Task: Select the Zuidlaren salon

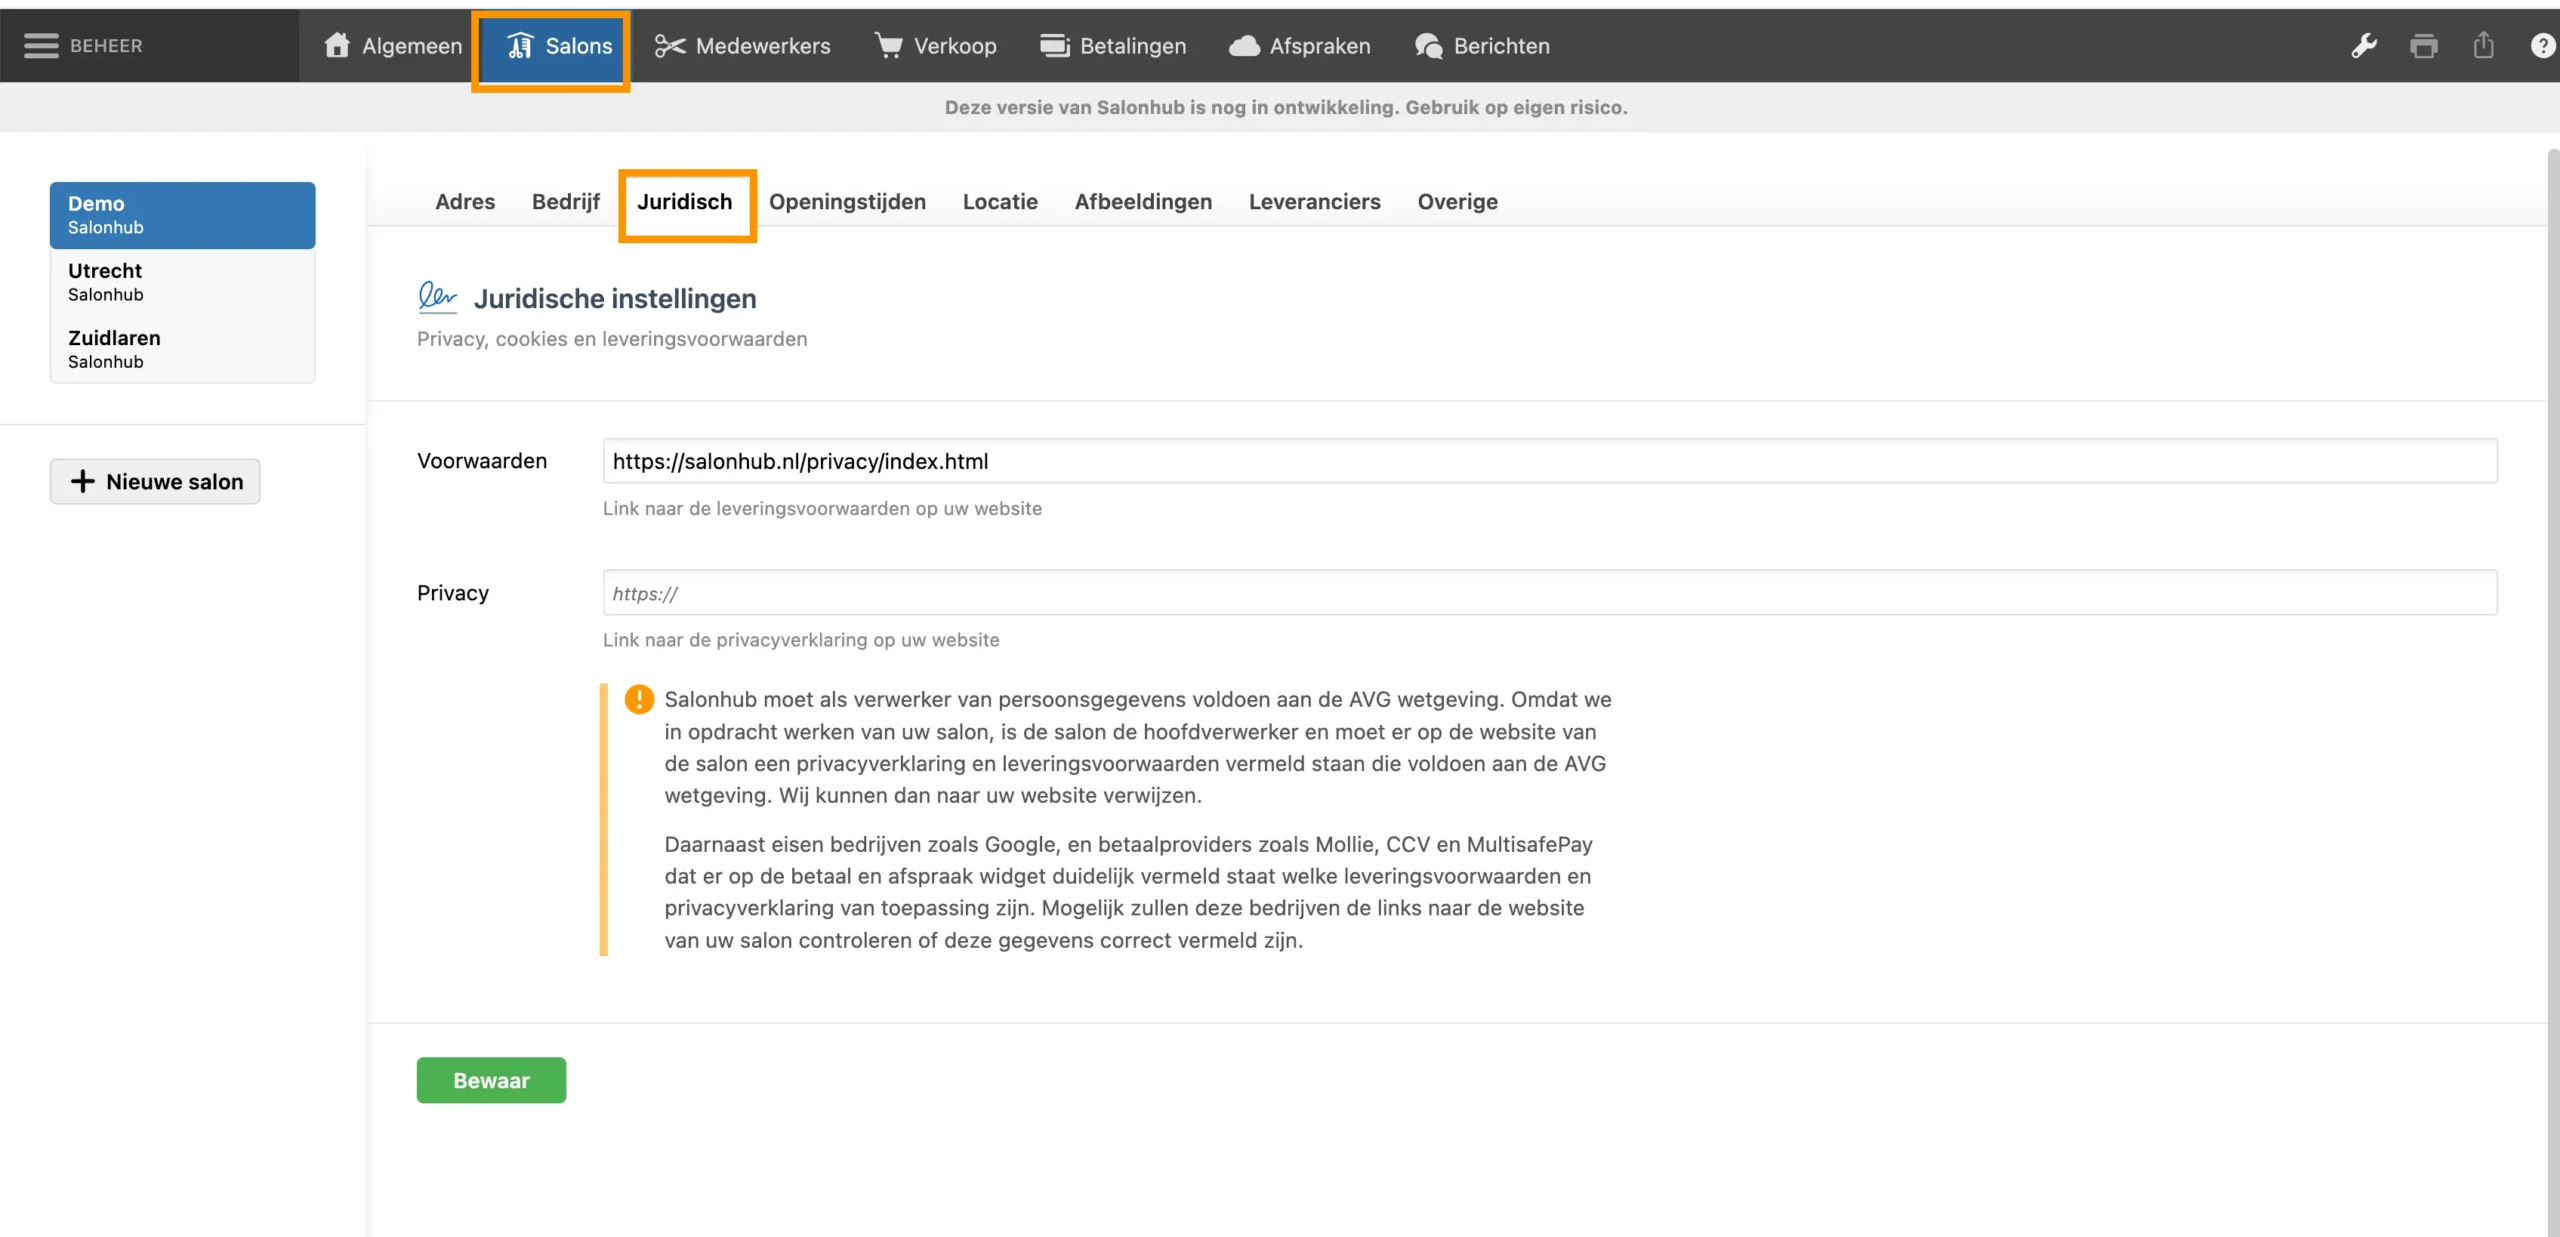Action: click(x=182, y=349)
